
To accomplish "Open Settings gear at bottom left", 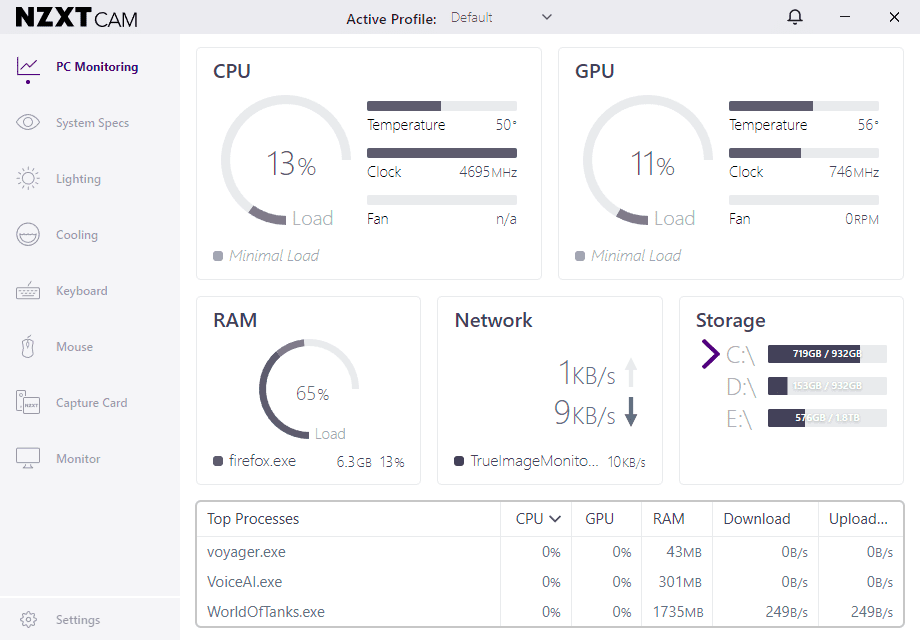I will (x=28, y=620).
